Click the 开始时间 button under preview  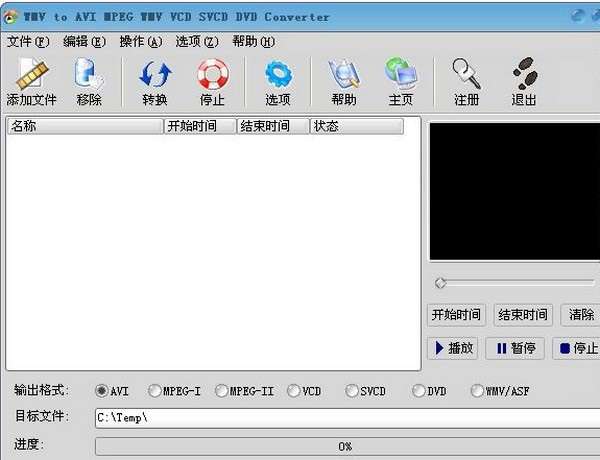(x=457, y=315)
